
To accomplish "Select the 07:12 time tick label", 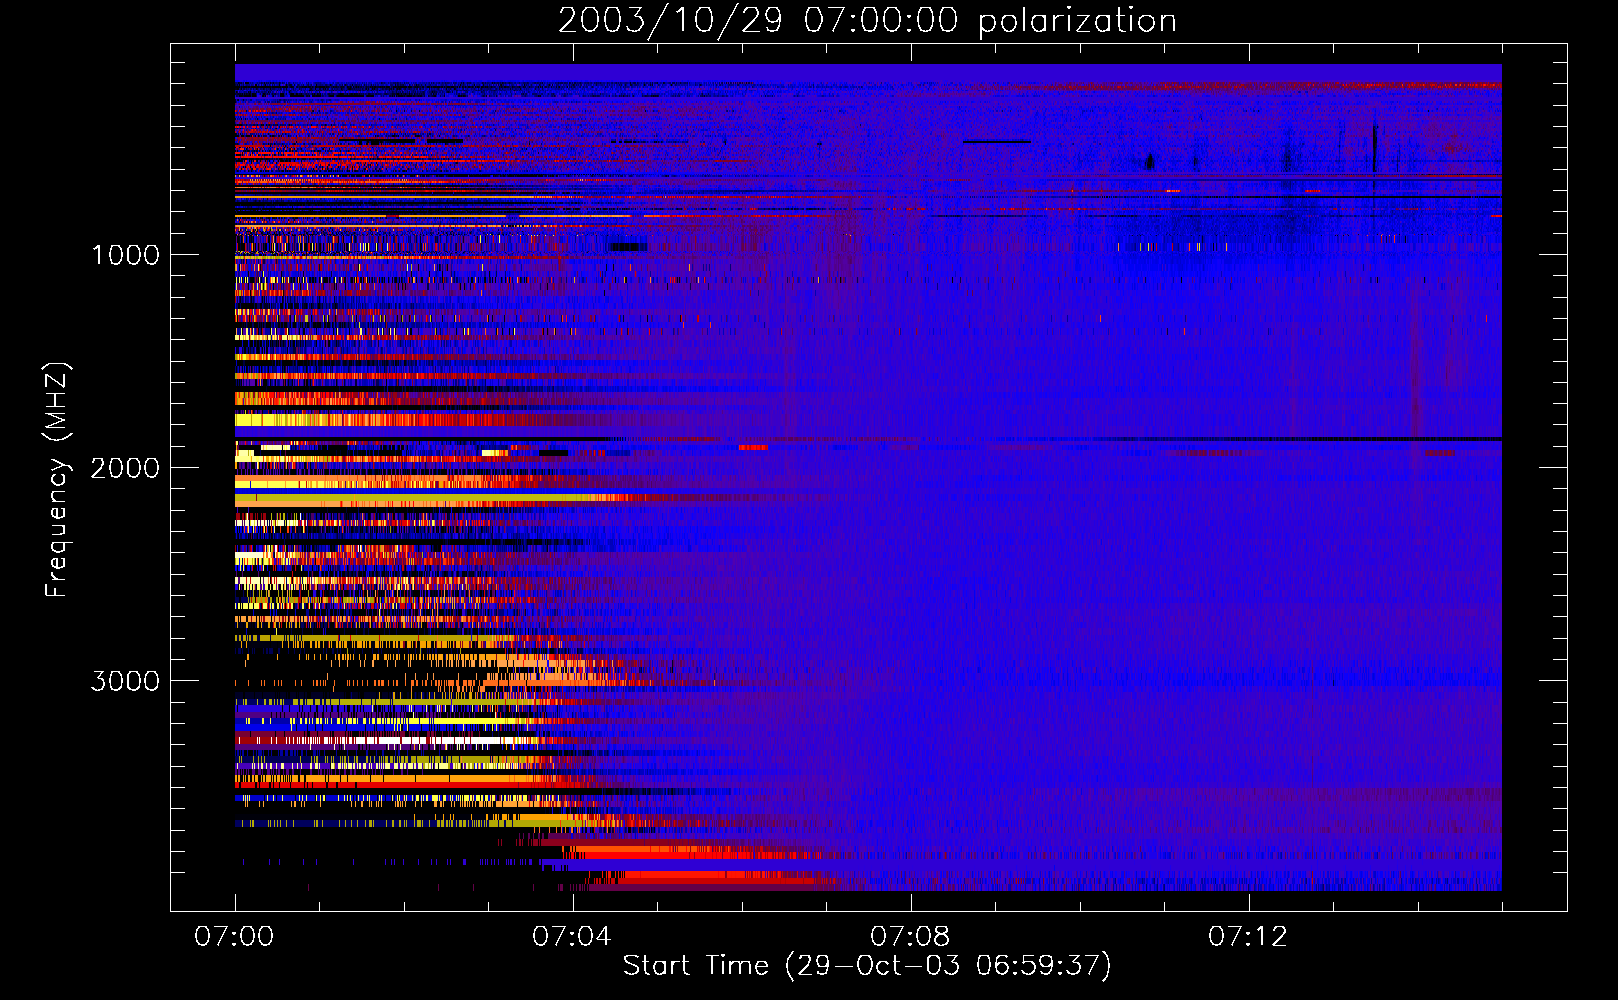I will 1248,937.
